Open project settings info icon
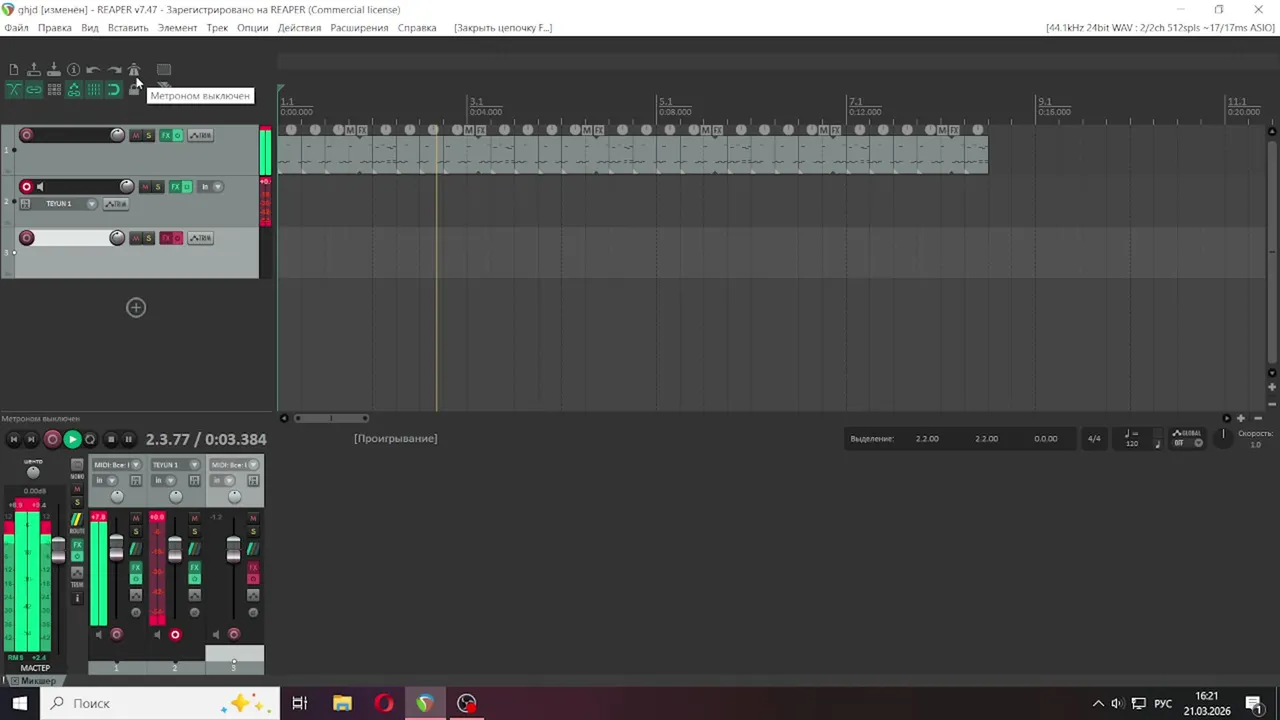Image resolution: width=1280 pixels, height=720 pixels. 73,70
